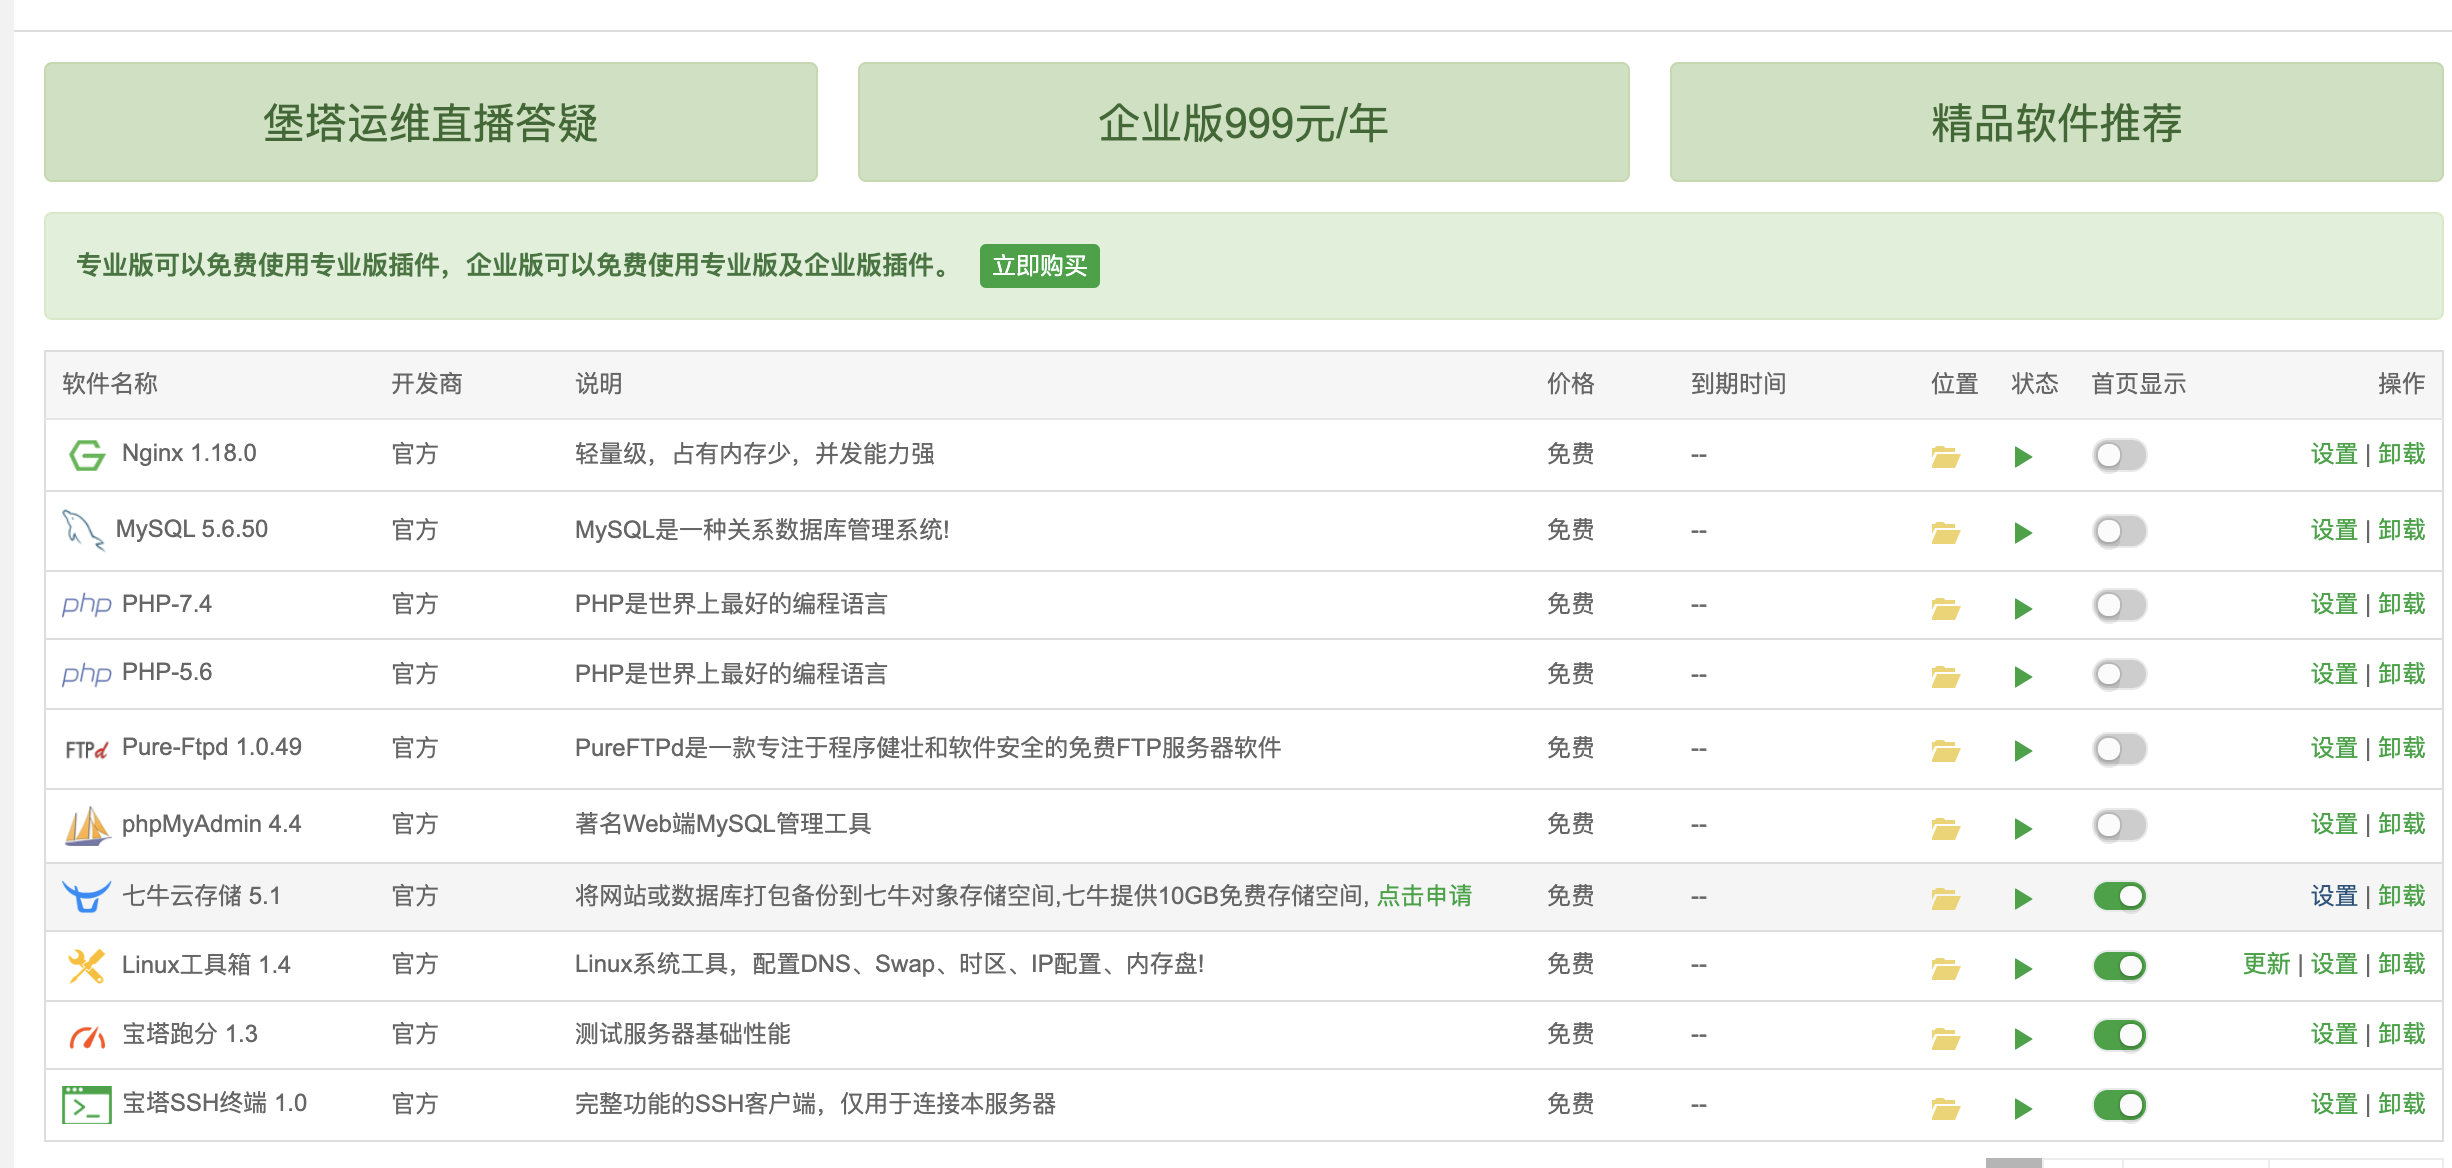Click 卸载 for Nginx 1.18.0
2452x1168 pixels.
[x=2402, y=454]
